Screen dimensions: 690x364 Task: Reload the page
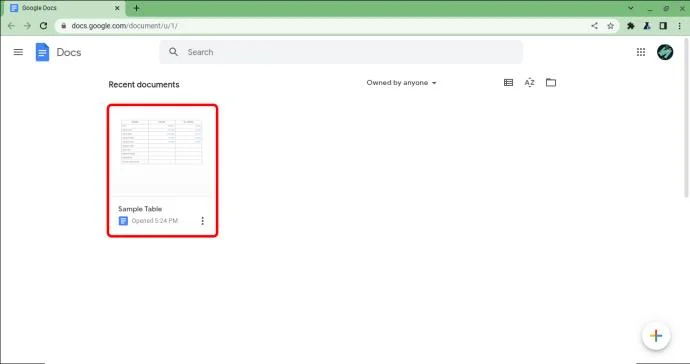pyautogui.click(x=43, y=26)
